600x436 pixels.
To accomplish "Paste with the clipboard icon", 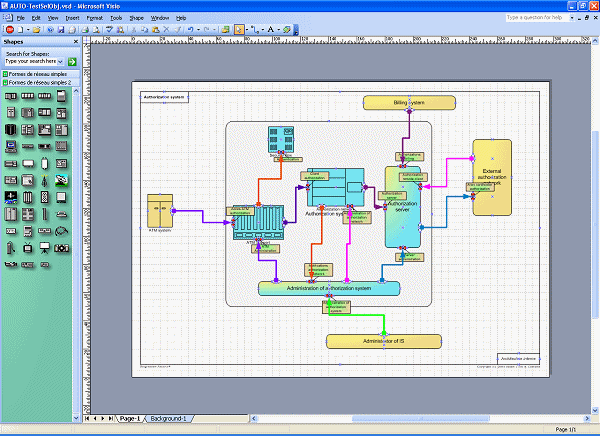I will [155, 29].
